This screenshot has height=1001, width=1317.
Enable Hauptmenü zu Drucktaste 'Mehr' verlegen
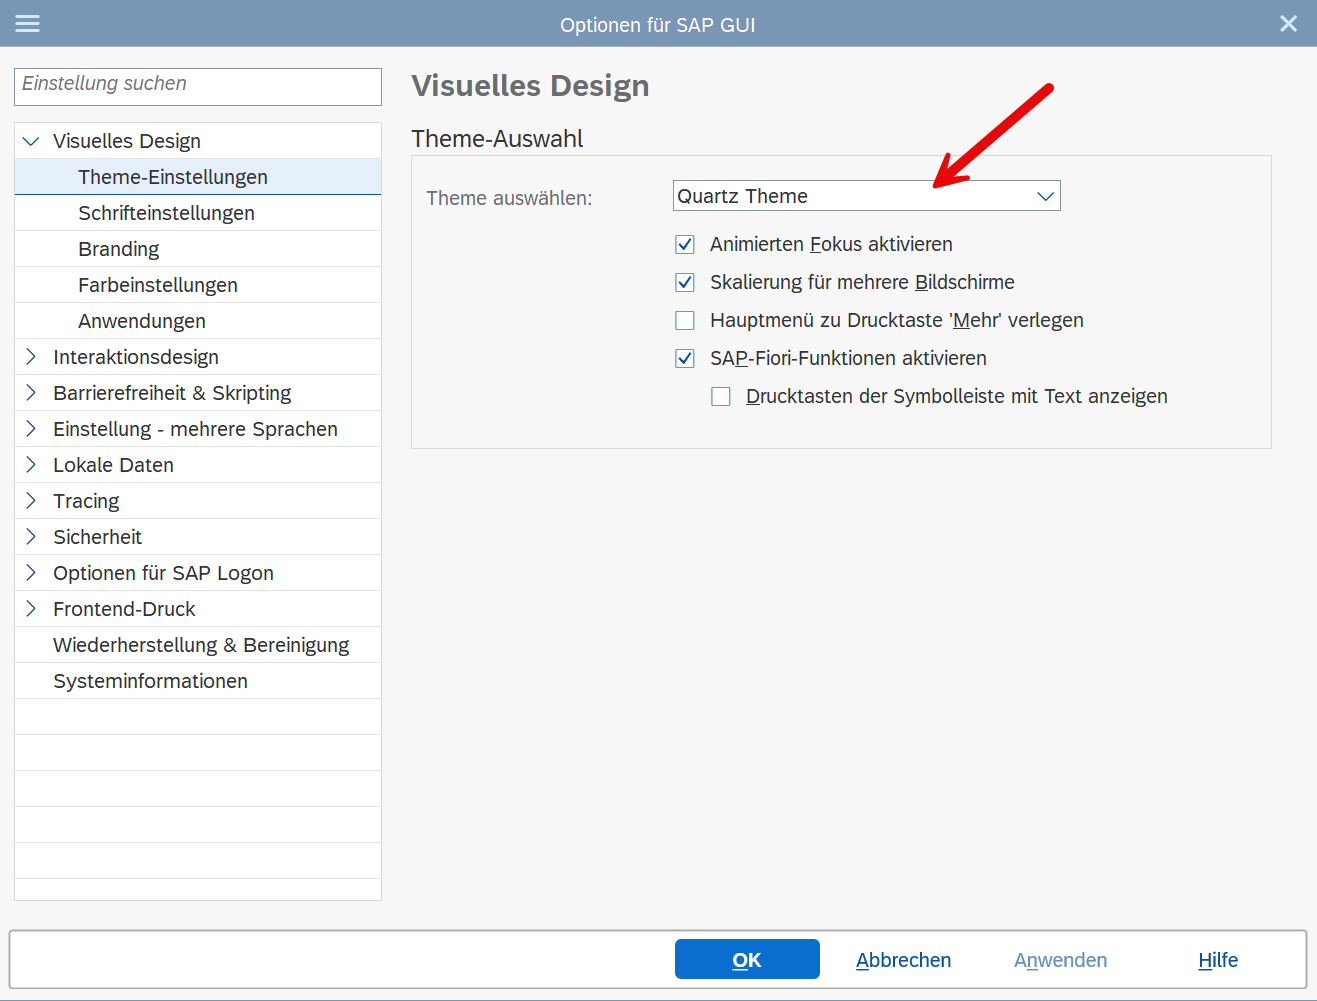[x=685, y=320]
